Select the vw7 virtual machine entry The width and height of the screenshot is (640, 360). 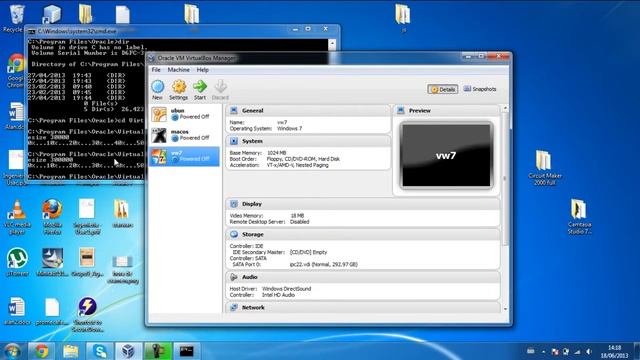[184, 156]
